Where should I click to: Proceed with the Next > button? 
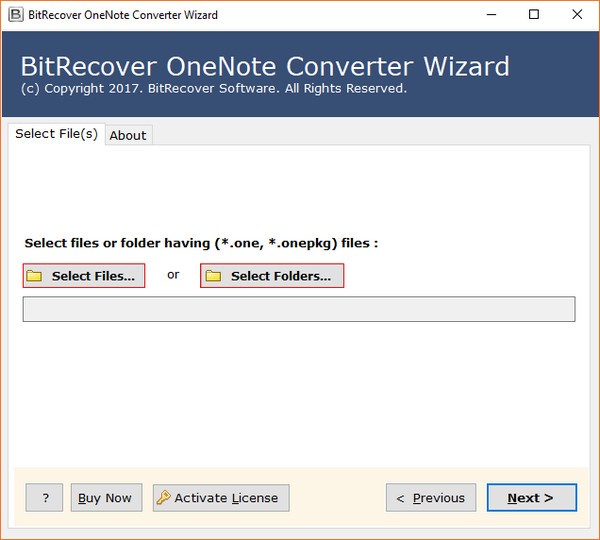[x=532, y=498]
